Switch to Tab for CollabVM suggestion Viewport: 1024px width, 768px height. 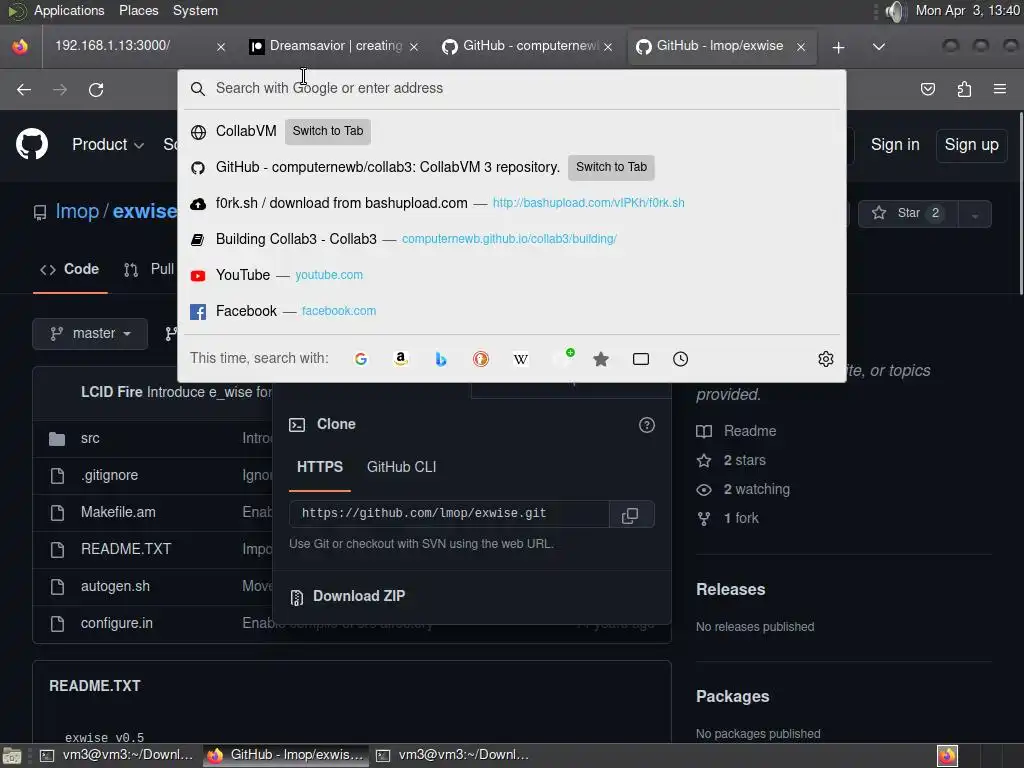point(328,131)
